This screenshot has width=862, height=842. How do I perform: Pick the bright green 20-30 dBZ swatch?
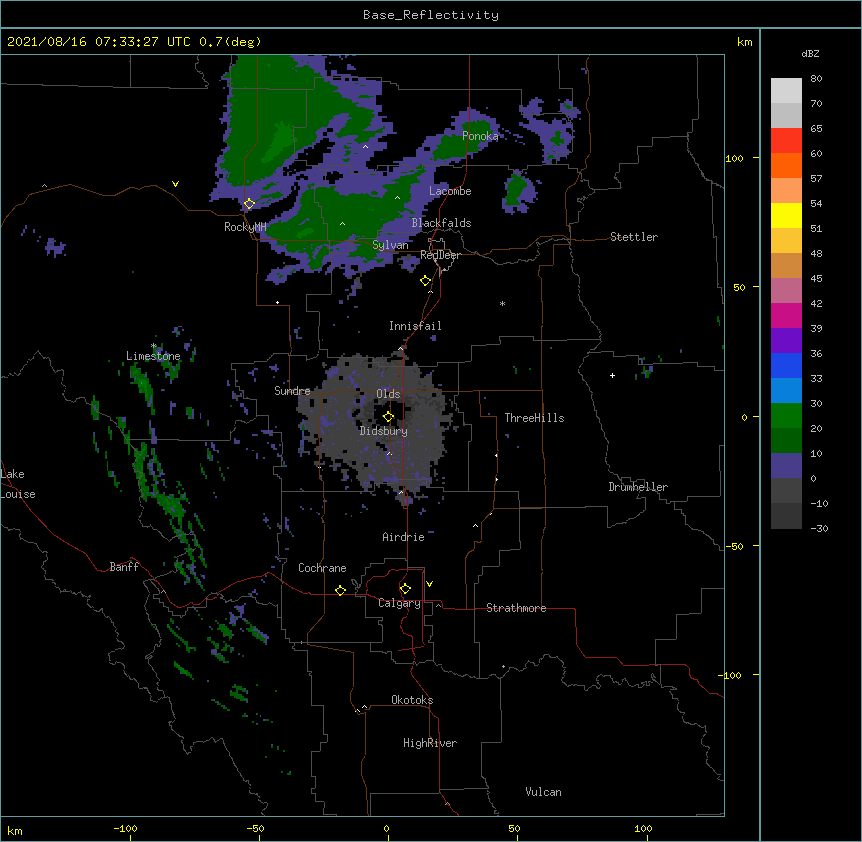pos(786,416)
